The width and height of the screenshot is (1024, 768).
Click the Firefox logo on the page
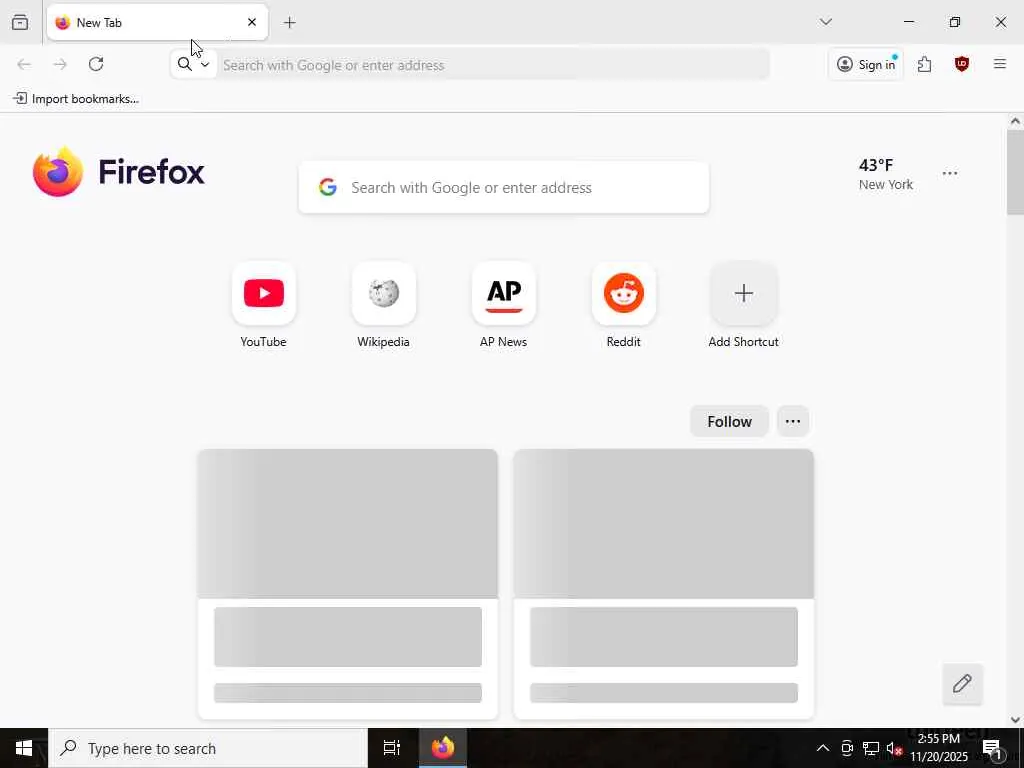[x=118, y=172]
